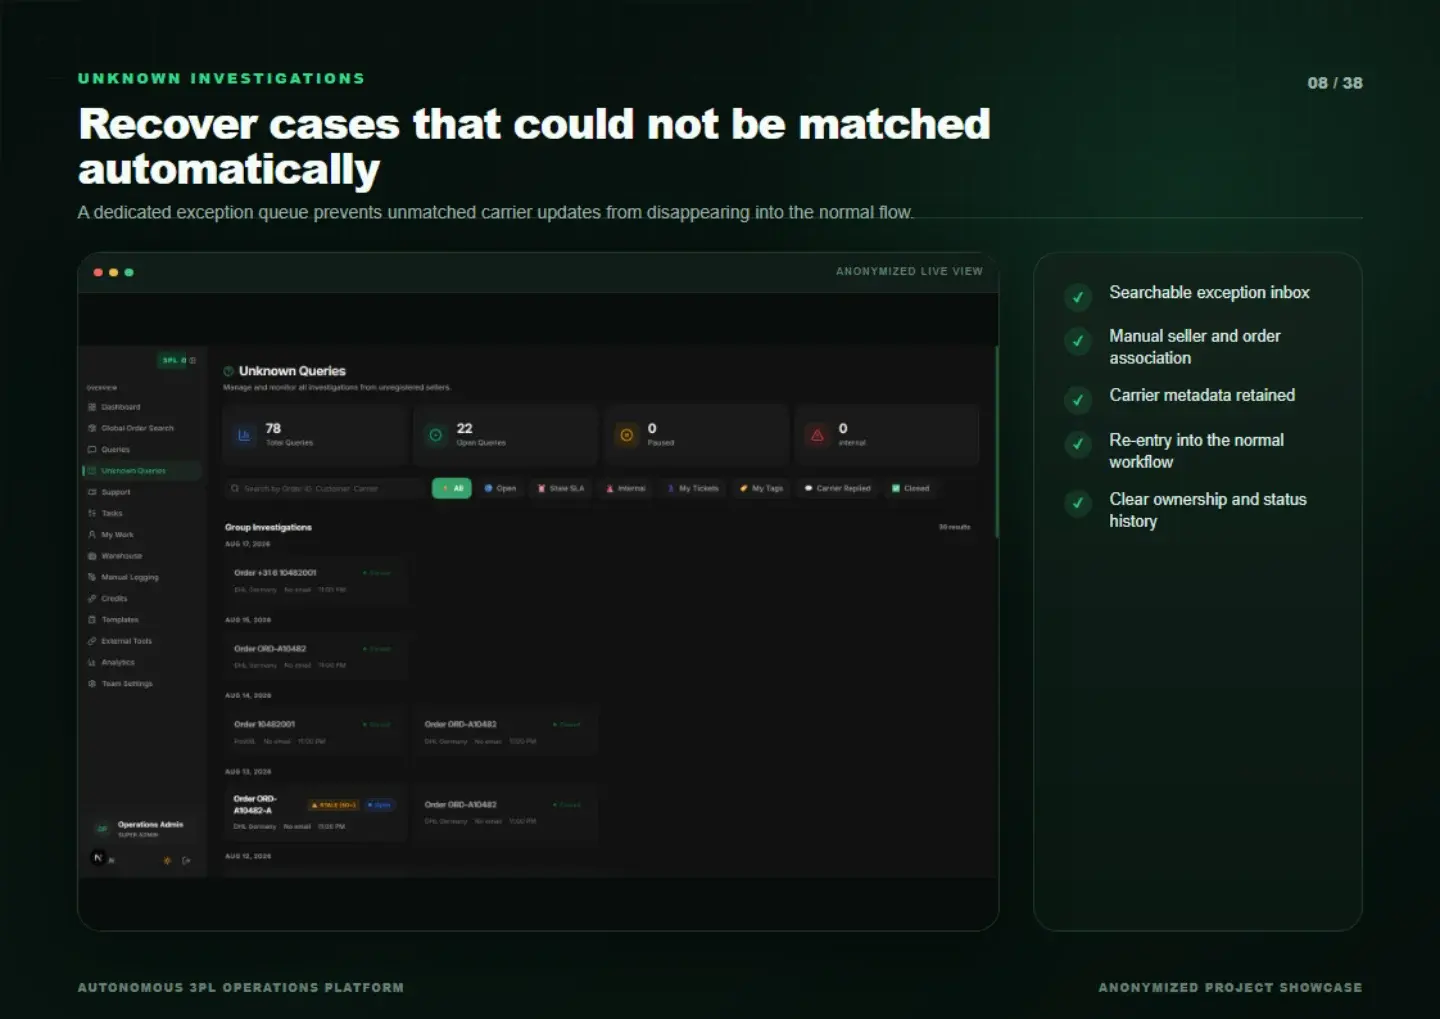Image resolution: width=1440 pixels, height=1019 pixels.
Task: Click the Unknown Queries page title
Action: (292, 371)
